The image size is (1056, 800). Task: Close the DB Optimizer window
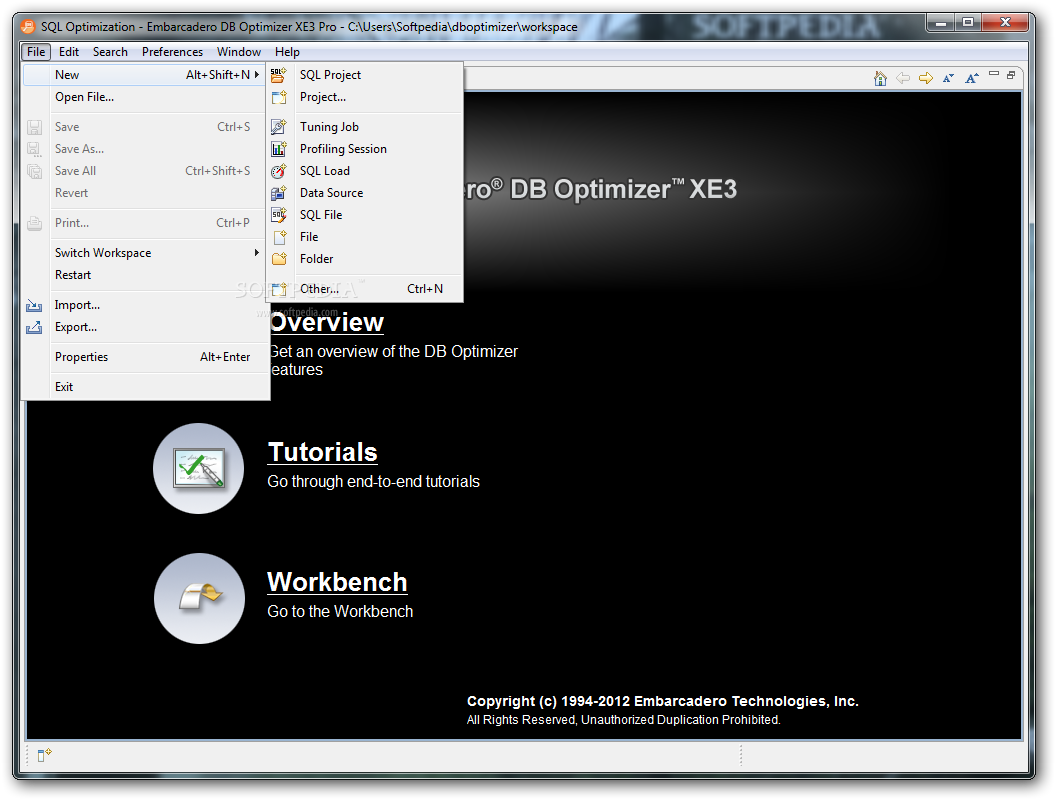tap(1005, 22)
